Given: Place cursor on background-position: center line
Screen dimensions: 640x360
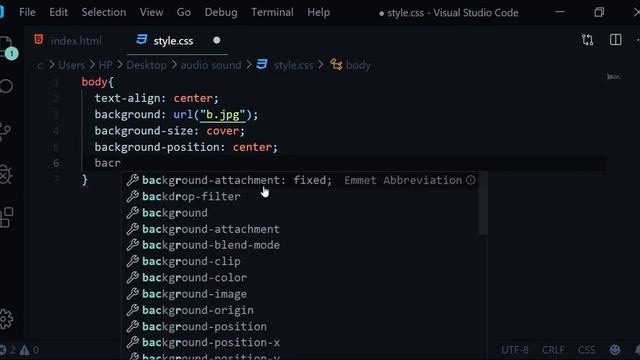Looking at the screenshot, I should tap(186, 147).
